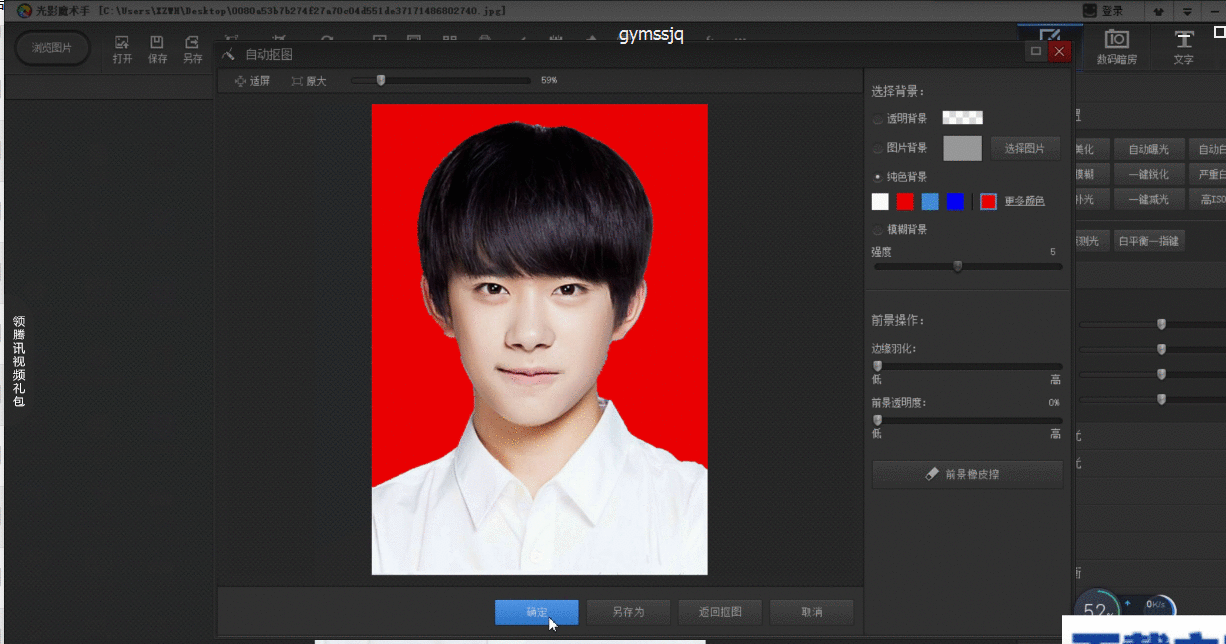The image size is (1226, 644).
Task: Click the 选择图片 button
Action: tap(1025, 149)
